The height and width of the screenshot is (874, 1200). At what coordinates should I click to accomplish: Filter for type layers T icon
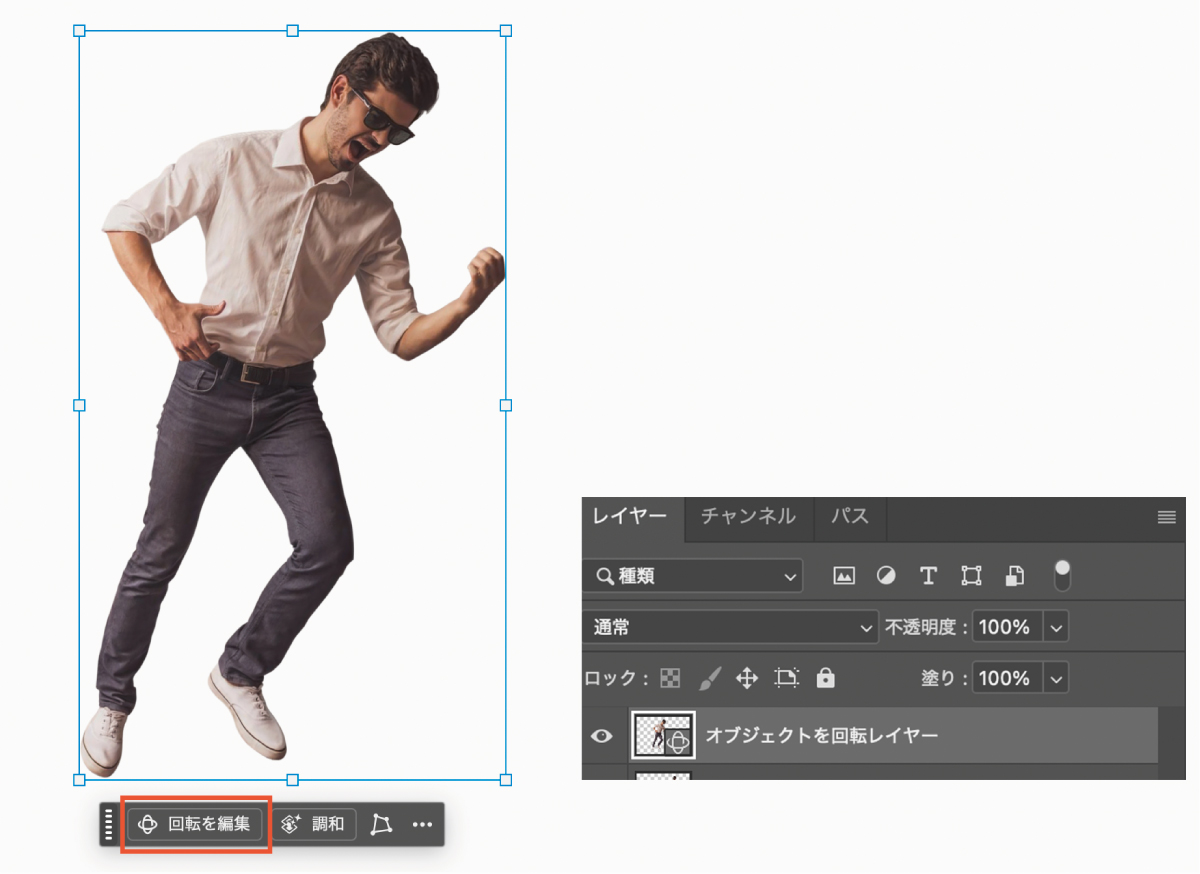coord(928,576)
